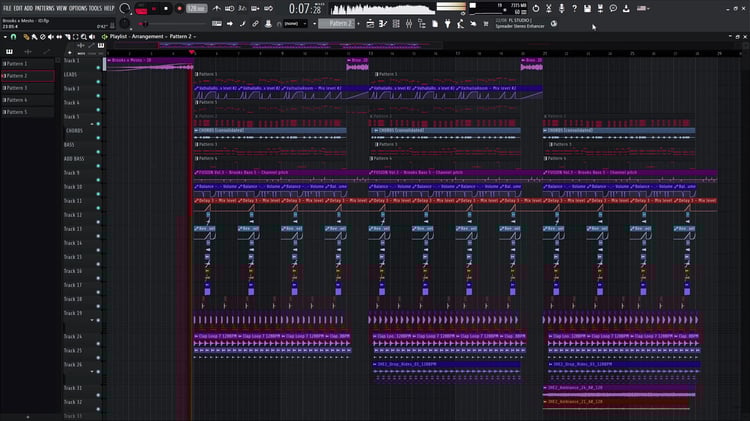Open the Playlist view icon

pos(370,23)
